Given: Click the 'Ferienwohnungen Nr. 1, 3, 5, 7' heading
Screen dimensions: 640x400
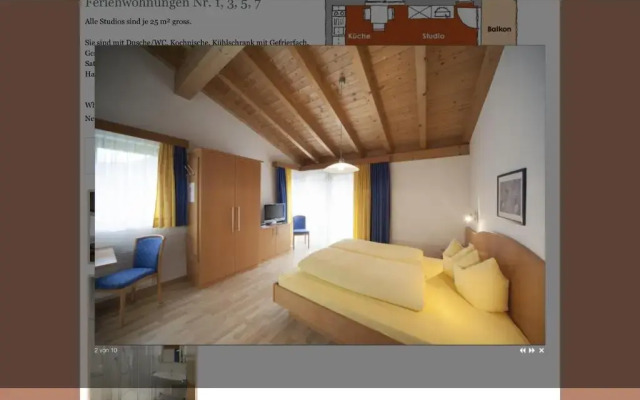Looking at the screenshot, I should (x=173, y=4).
